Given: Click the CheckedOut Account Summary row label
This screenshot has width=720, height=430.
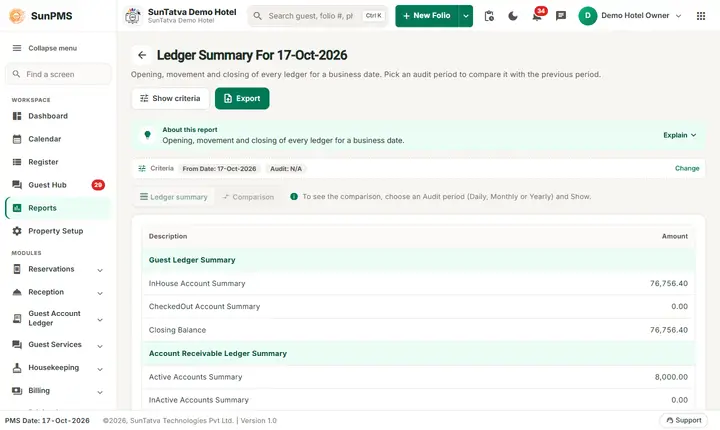Looking at the screenshot, I should tap(204, 306).
